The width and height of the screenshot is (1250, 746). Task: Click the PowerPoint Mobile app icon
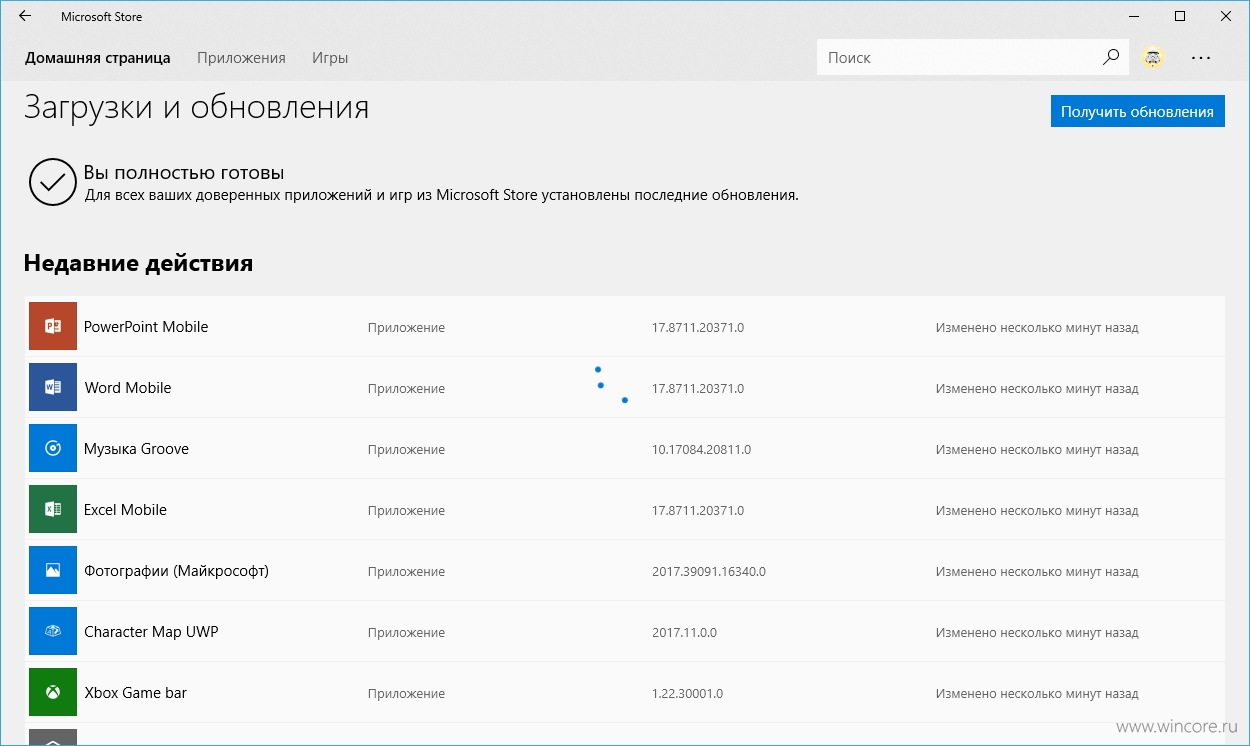click(x=53, y=326)
